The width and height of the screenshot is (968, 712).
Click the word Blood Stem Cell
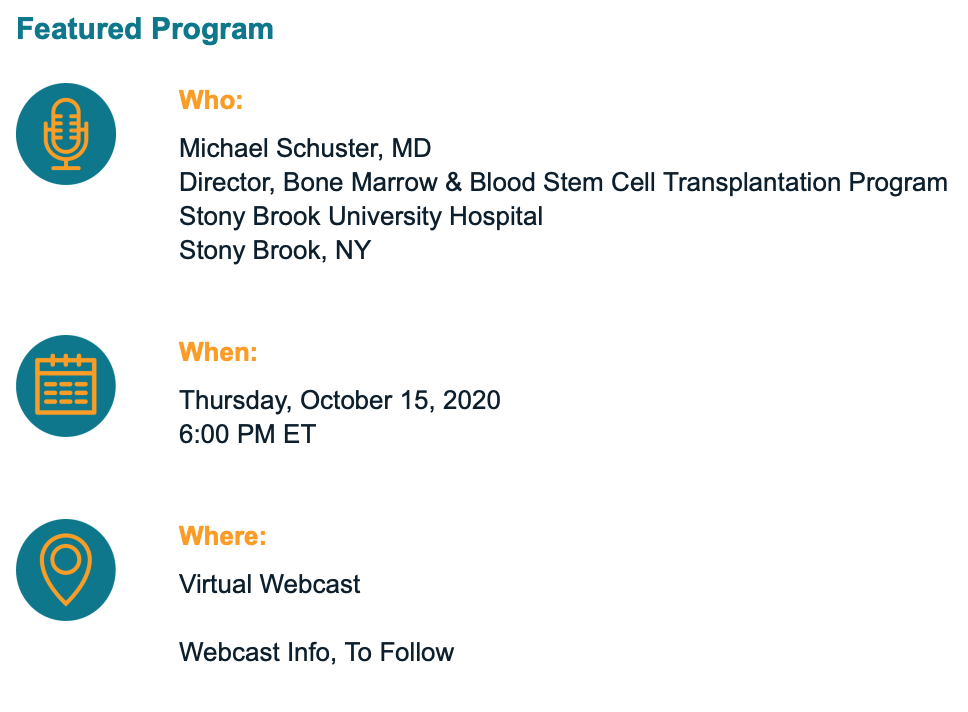pyautogui.click(x=562, y=183)
